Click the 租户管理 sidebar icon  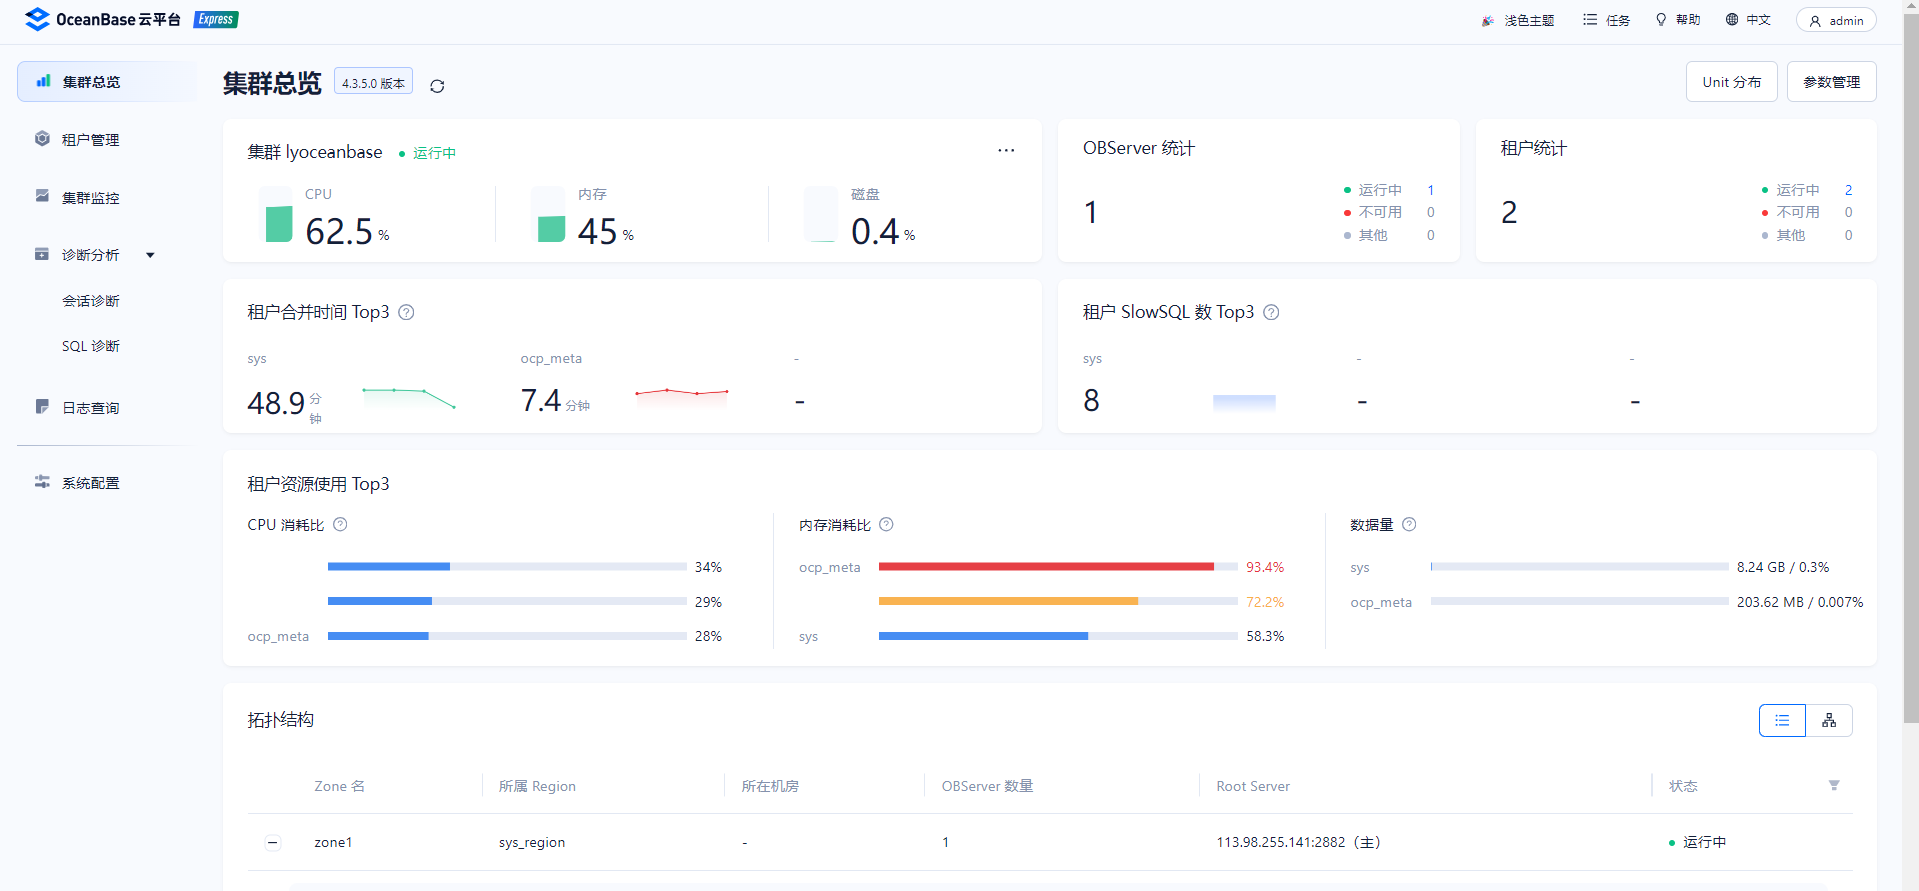(x=42, y=139)
